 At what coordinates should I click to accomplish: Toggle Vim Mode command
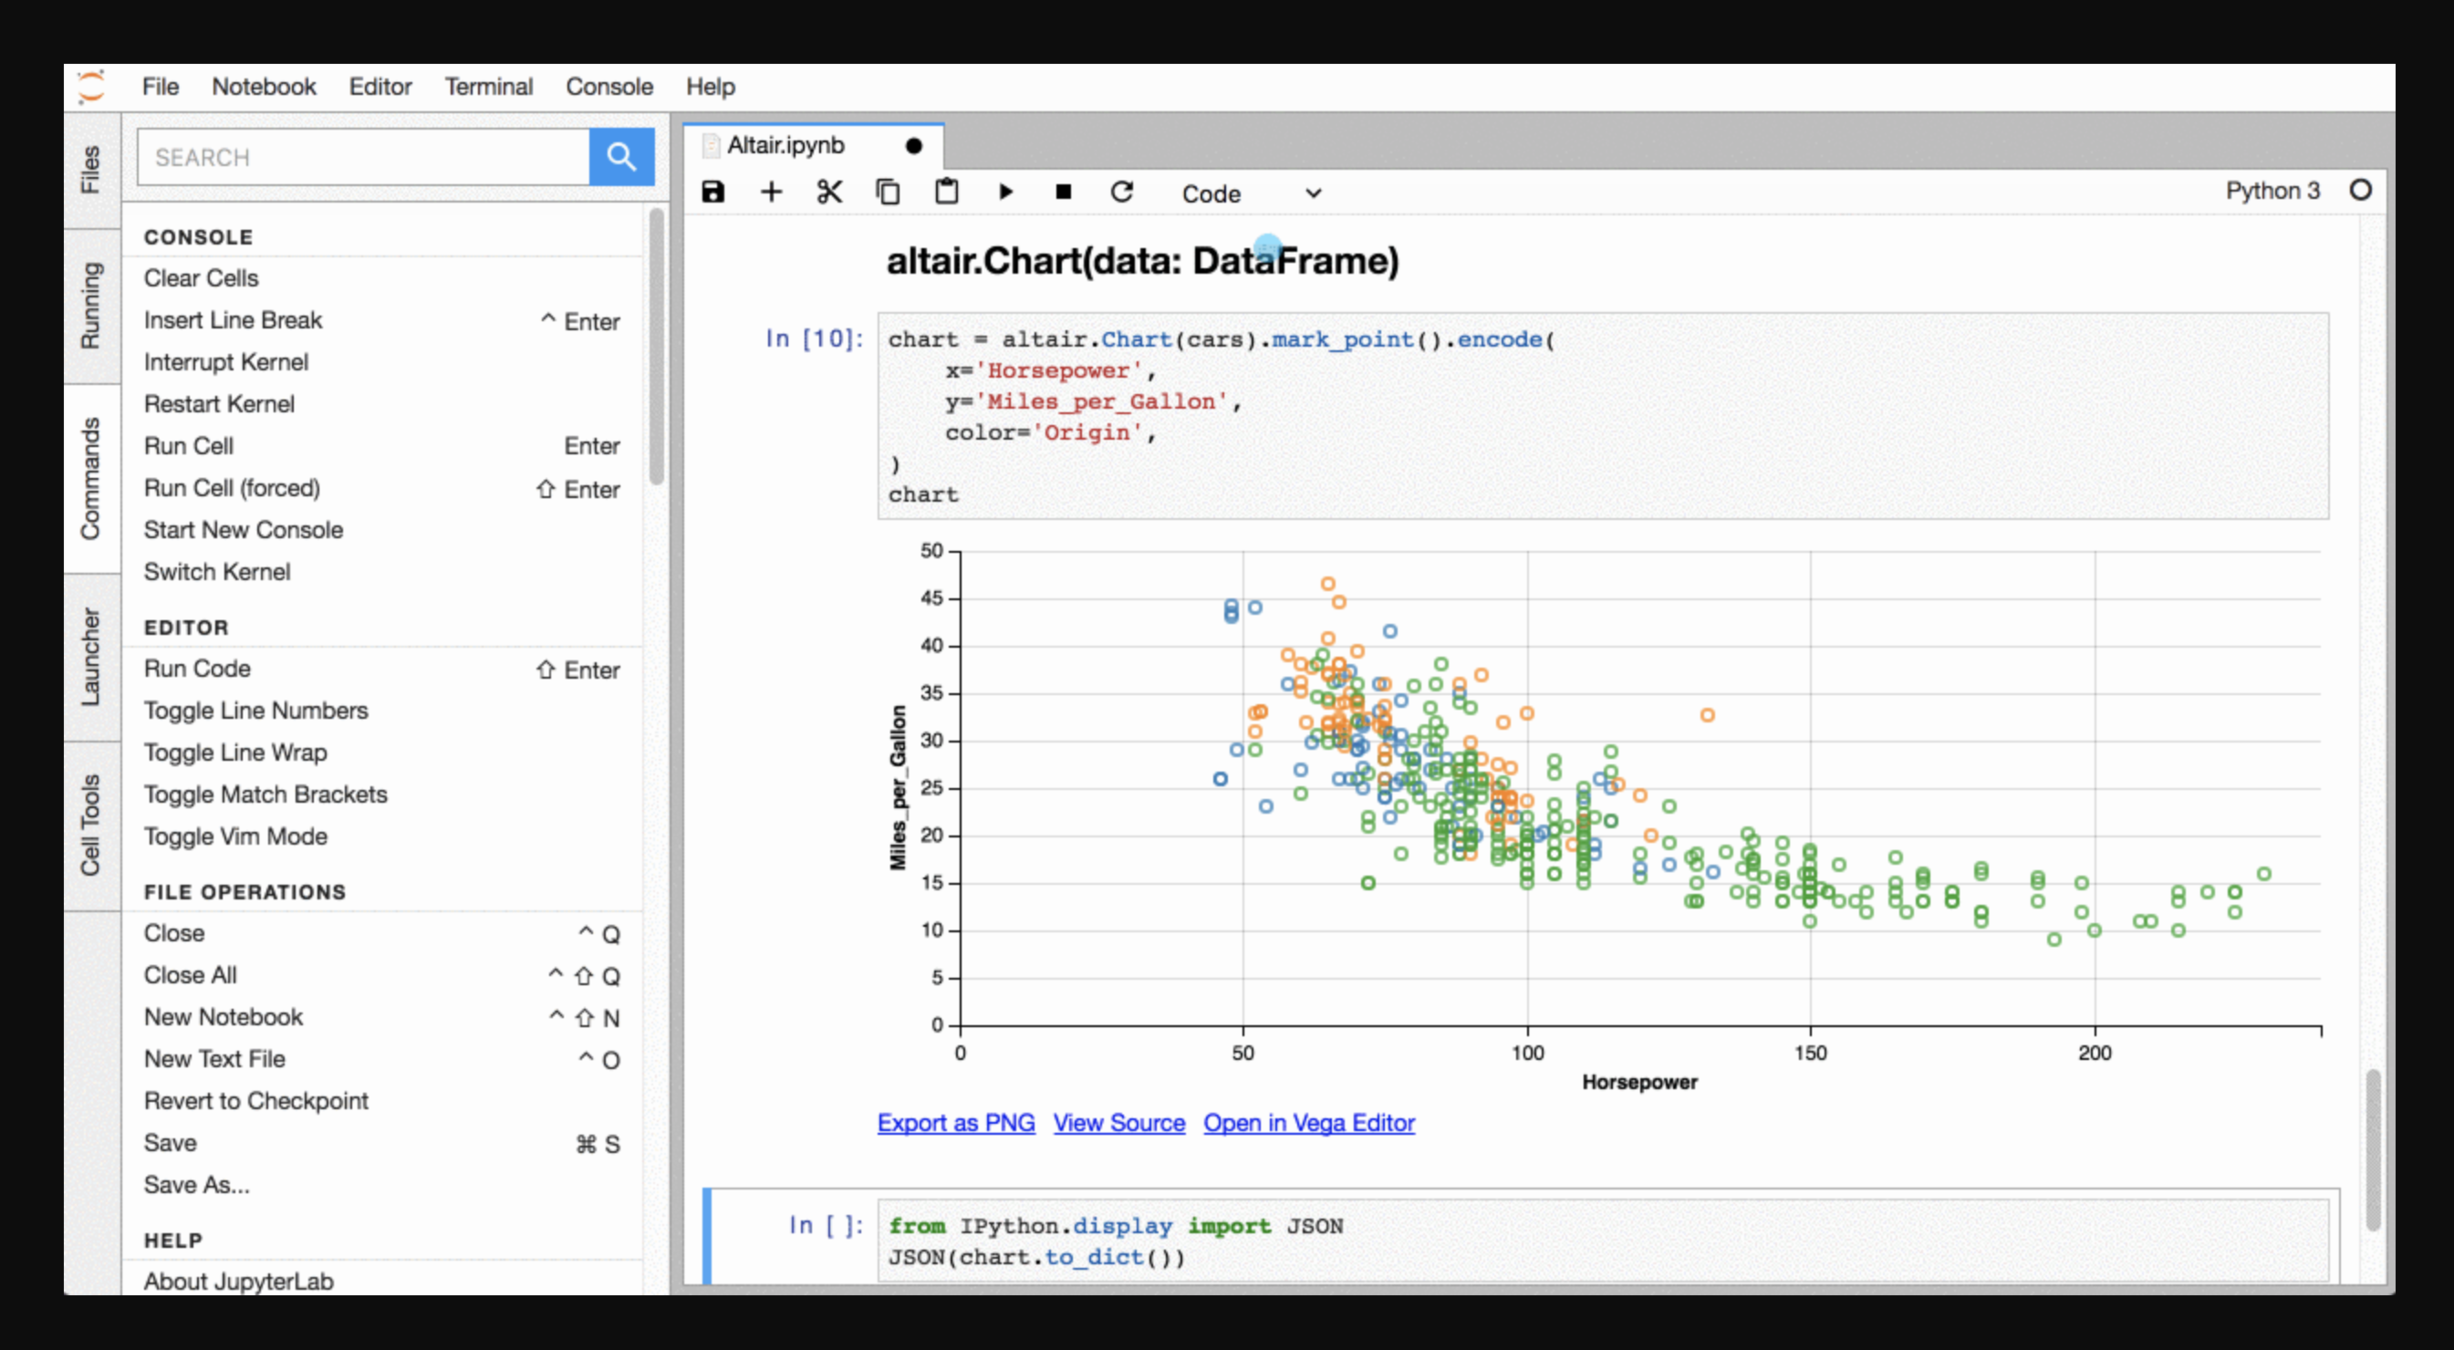[x=236, y=837]
